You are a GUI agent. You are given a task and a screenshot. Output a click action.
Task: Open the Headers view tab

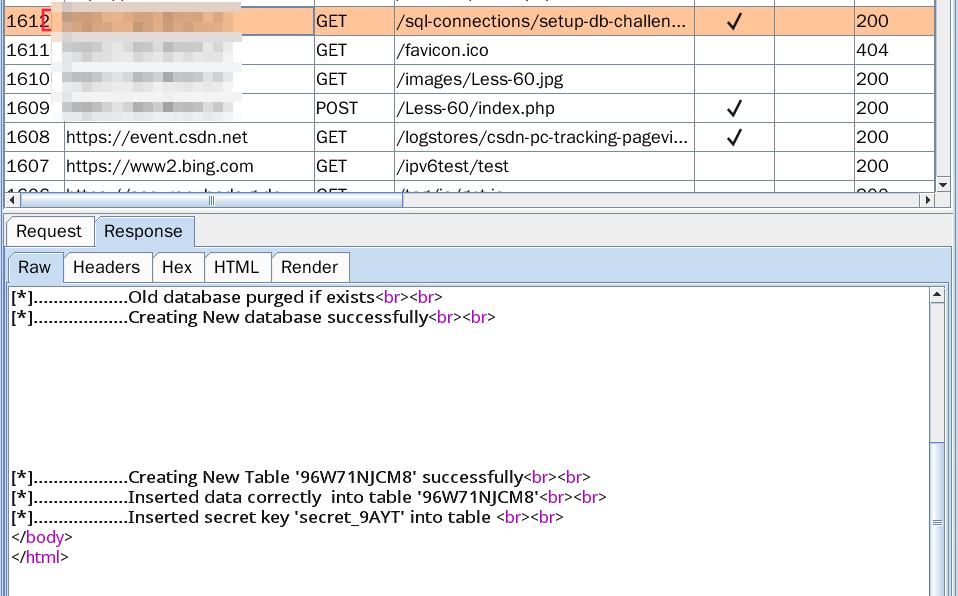(107, 268)
